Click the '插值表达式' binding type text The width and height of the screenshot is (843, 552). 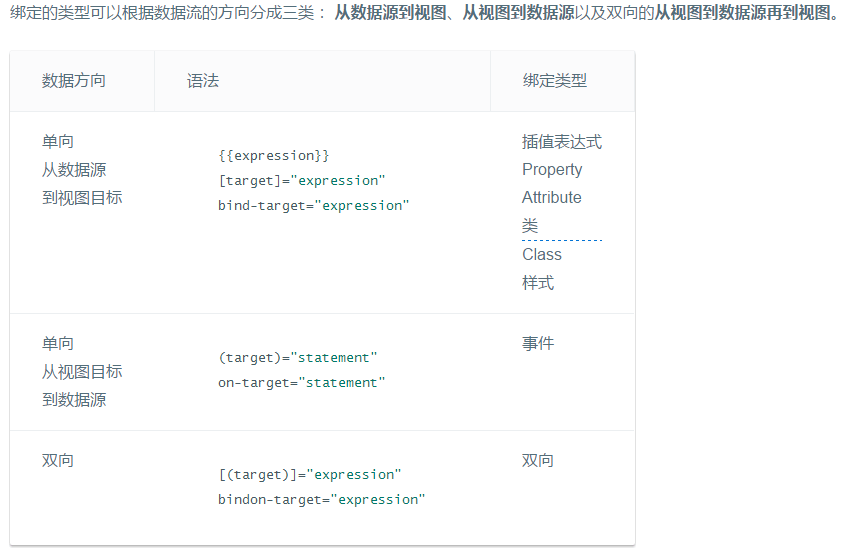pyautogui.click(x=562, y=142)
